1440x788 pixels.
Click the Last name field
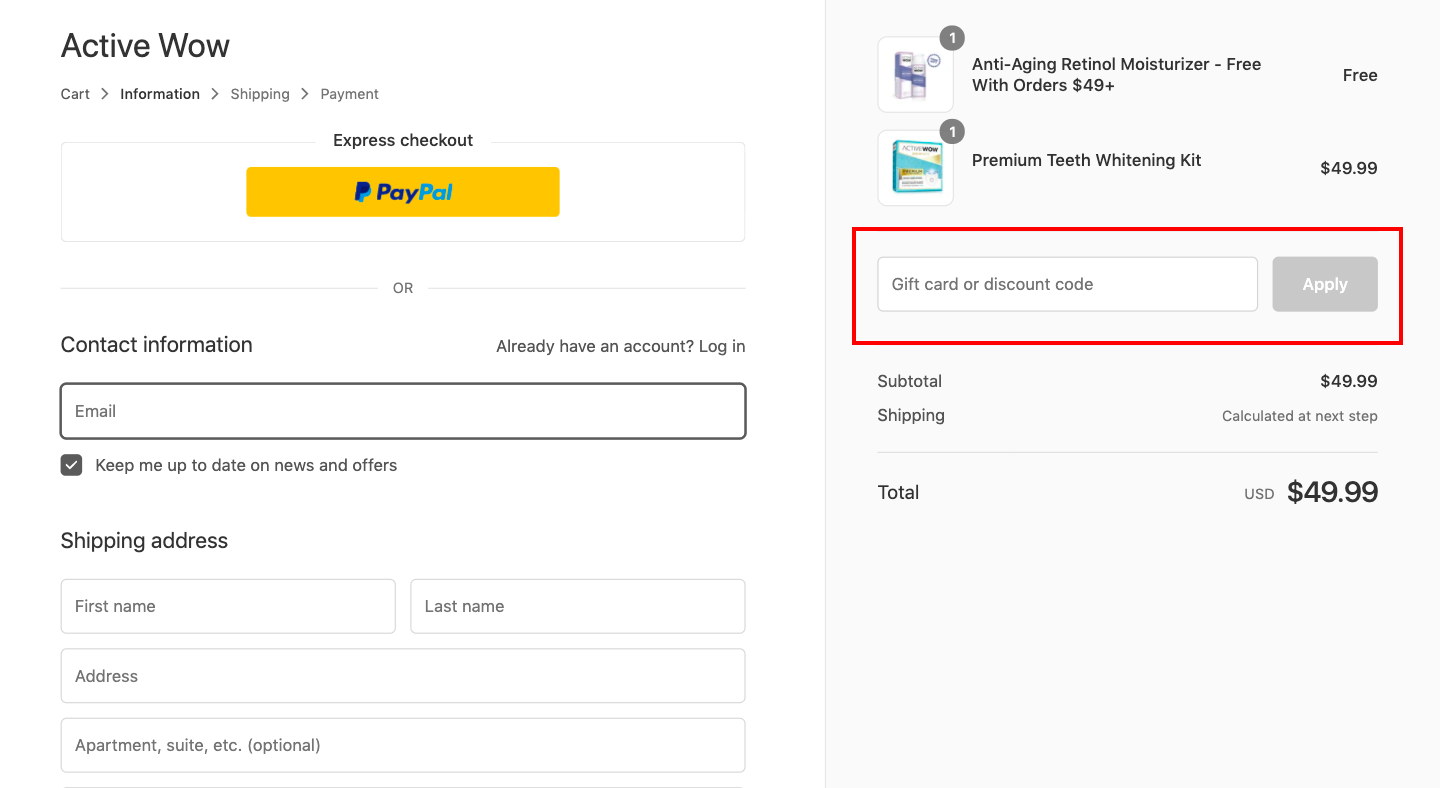578,606
